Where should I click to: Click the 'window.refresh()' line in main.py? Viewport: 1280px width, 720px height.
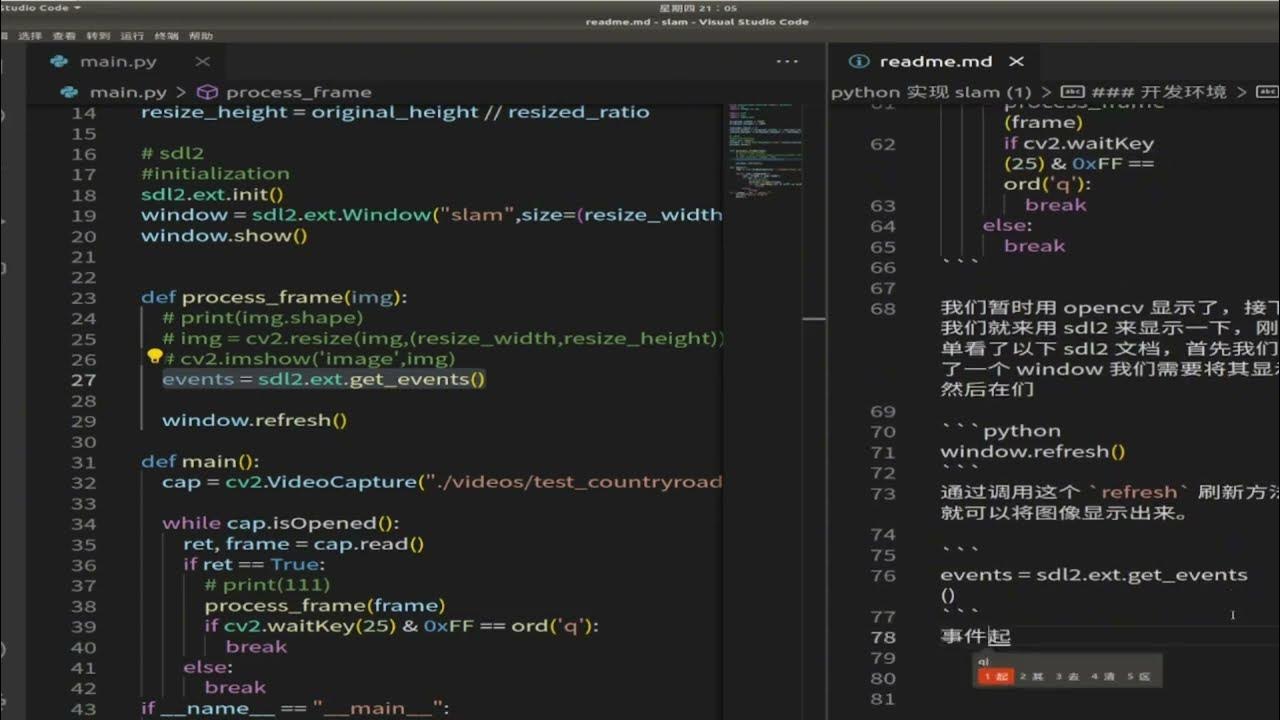[254, 420]
